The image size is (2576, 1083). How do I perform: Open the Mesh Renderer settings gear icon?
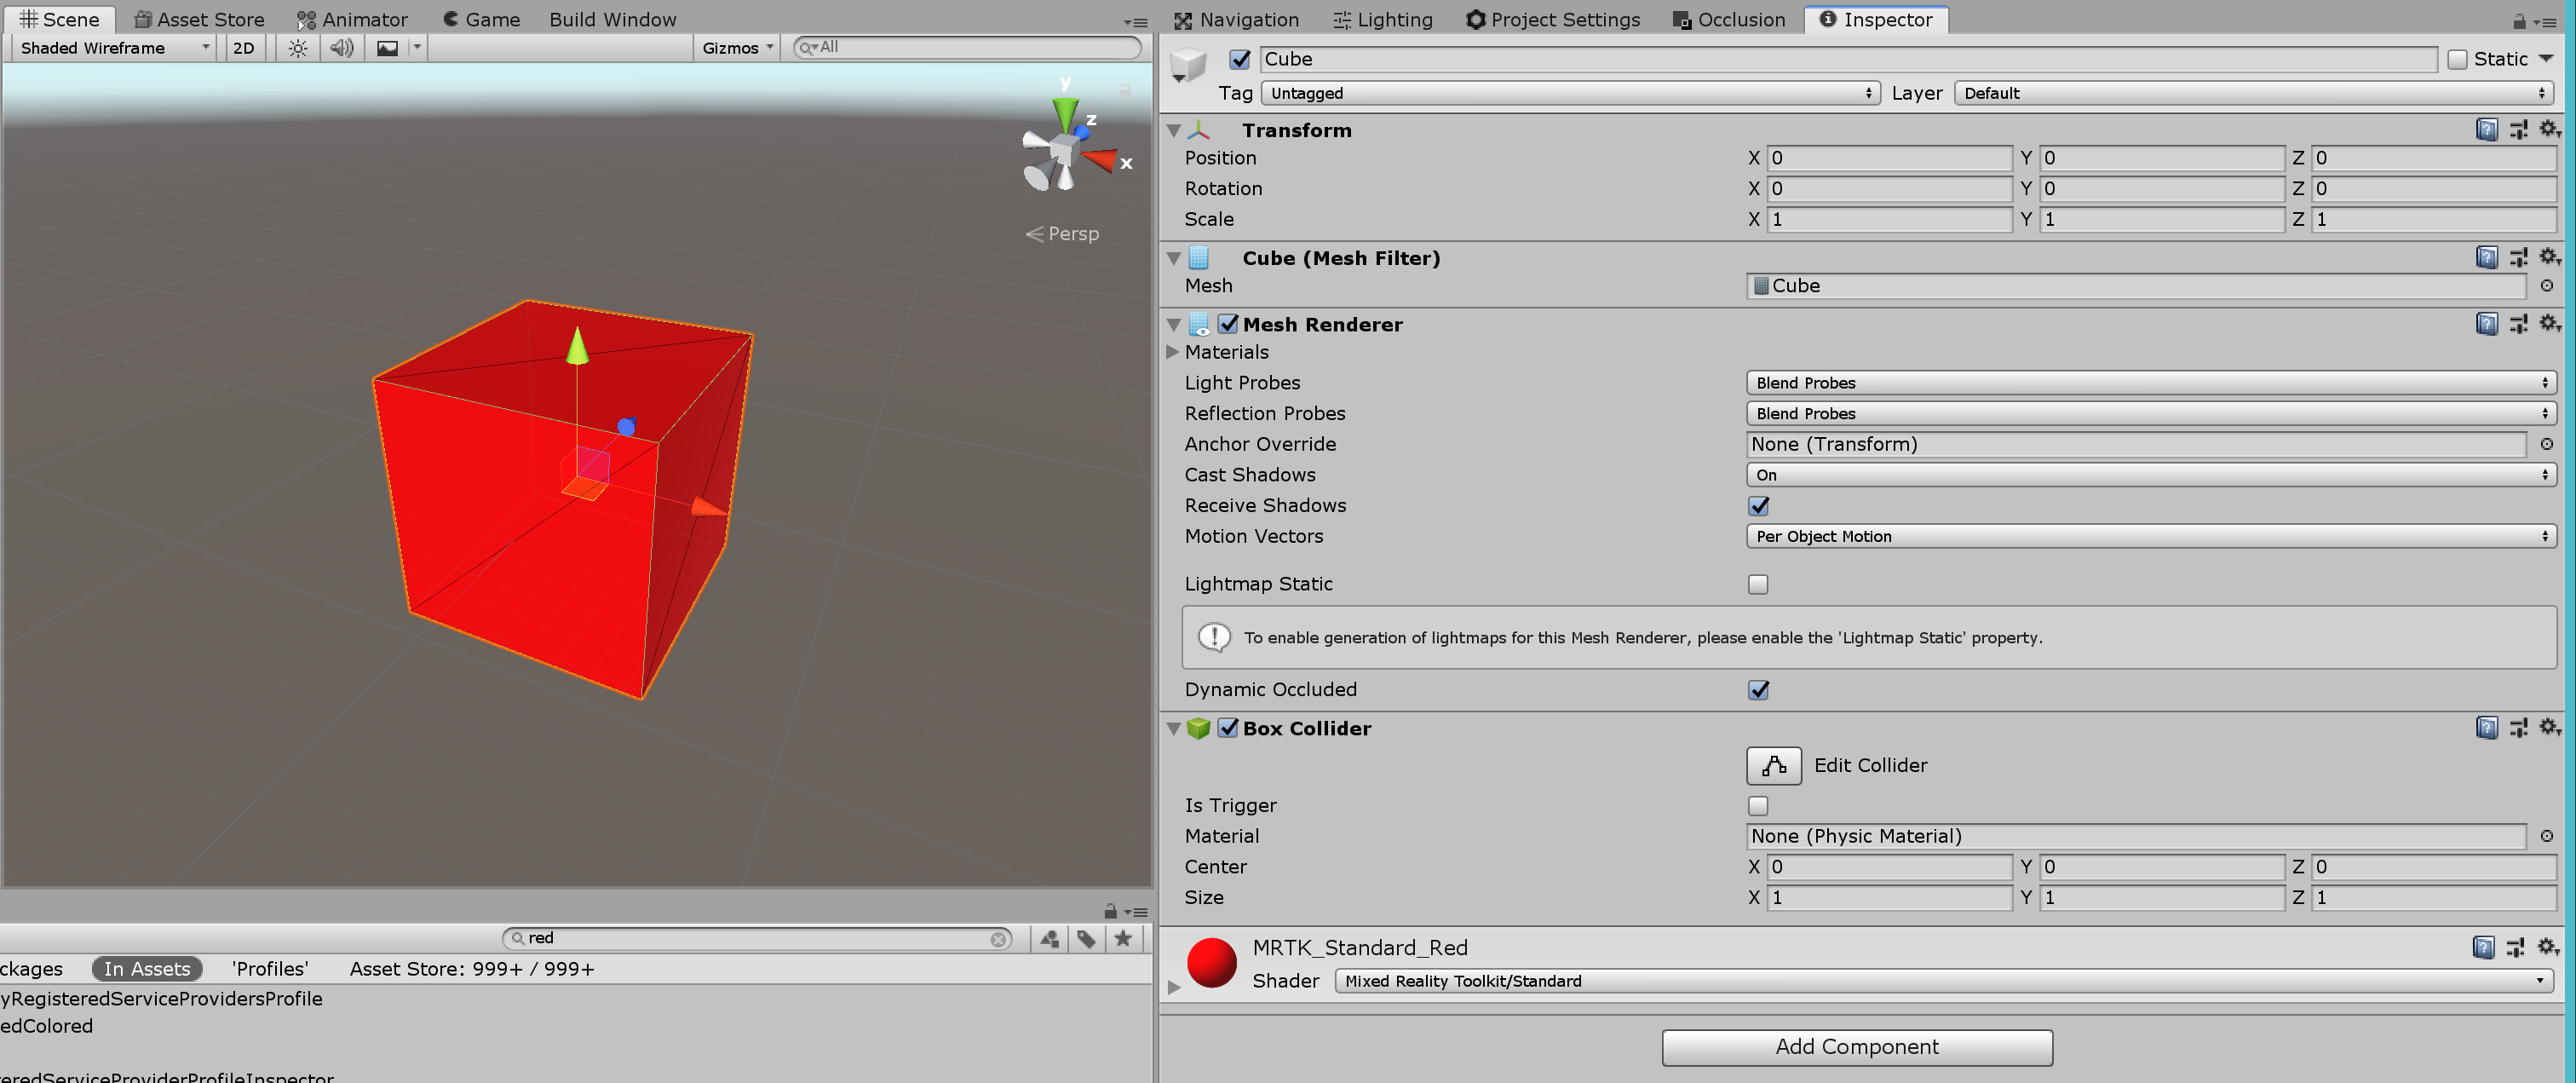2550,323
